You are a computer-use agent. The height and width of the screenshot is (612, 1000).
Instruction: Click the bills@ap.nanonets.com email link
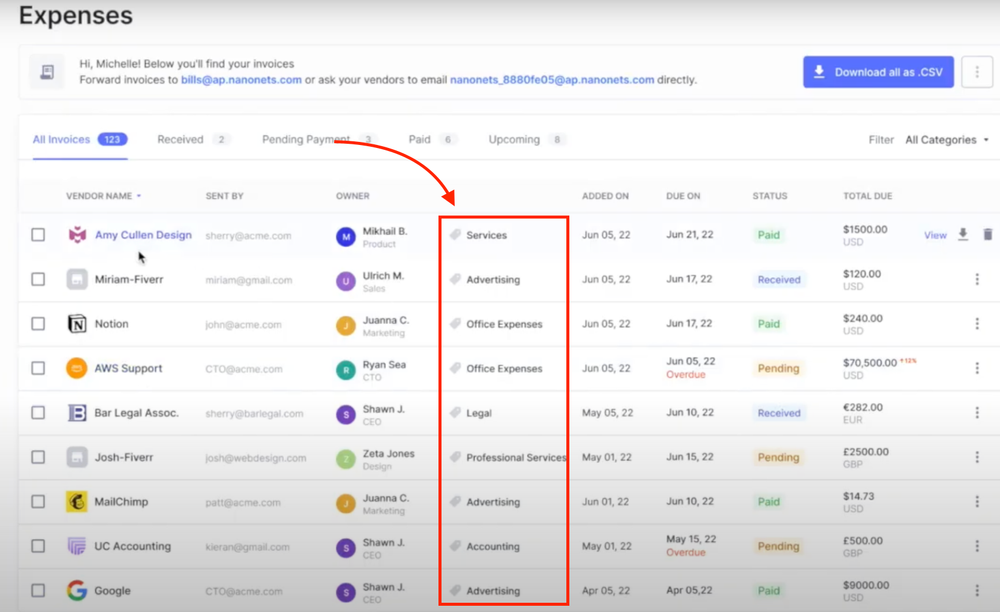[241, 80]
